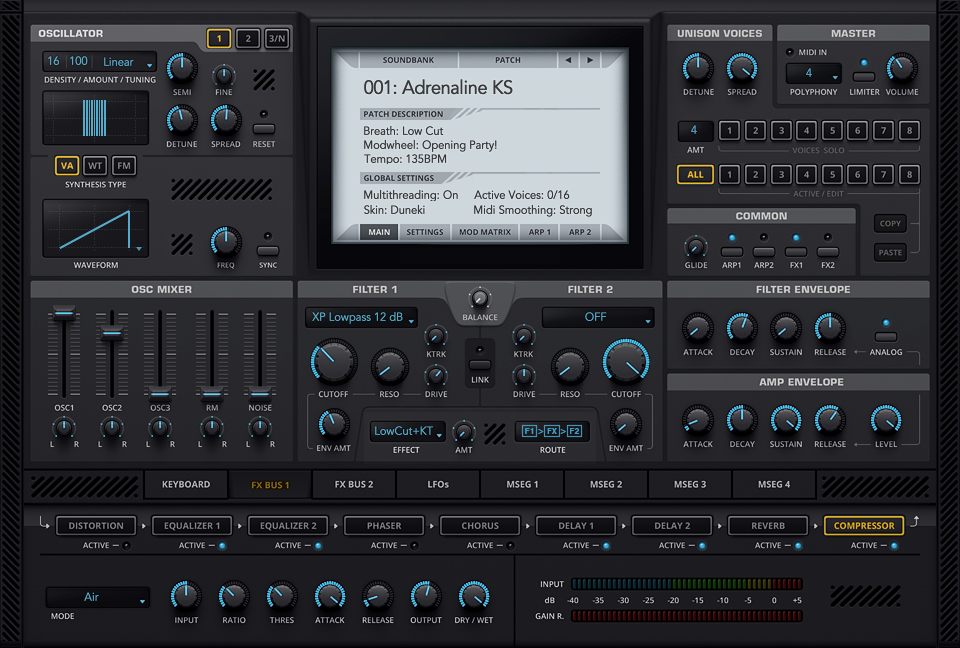Open the SOUNDBANK selector

[408, 60]
